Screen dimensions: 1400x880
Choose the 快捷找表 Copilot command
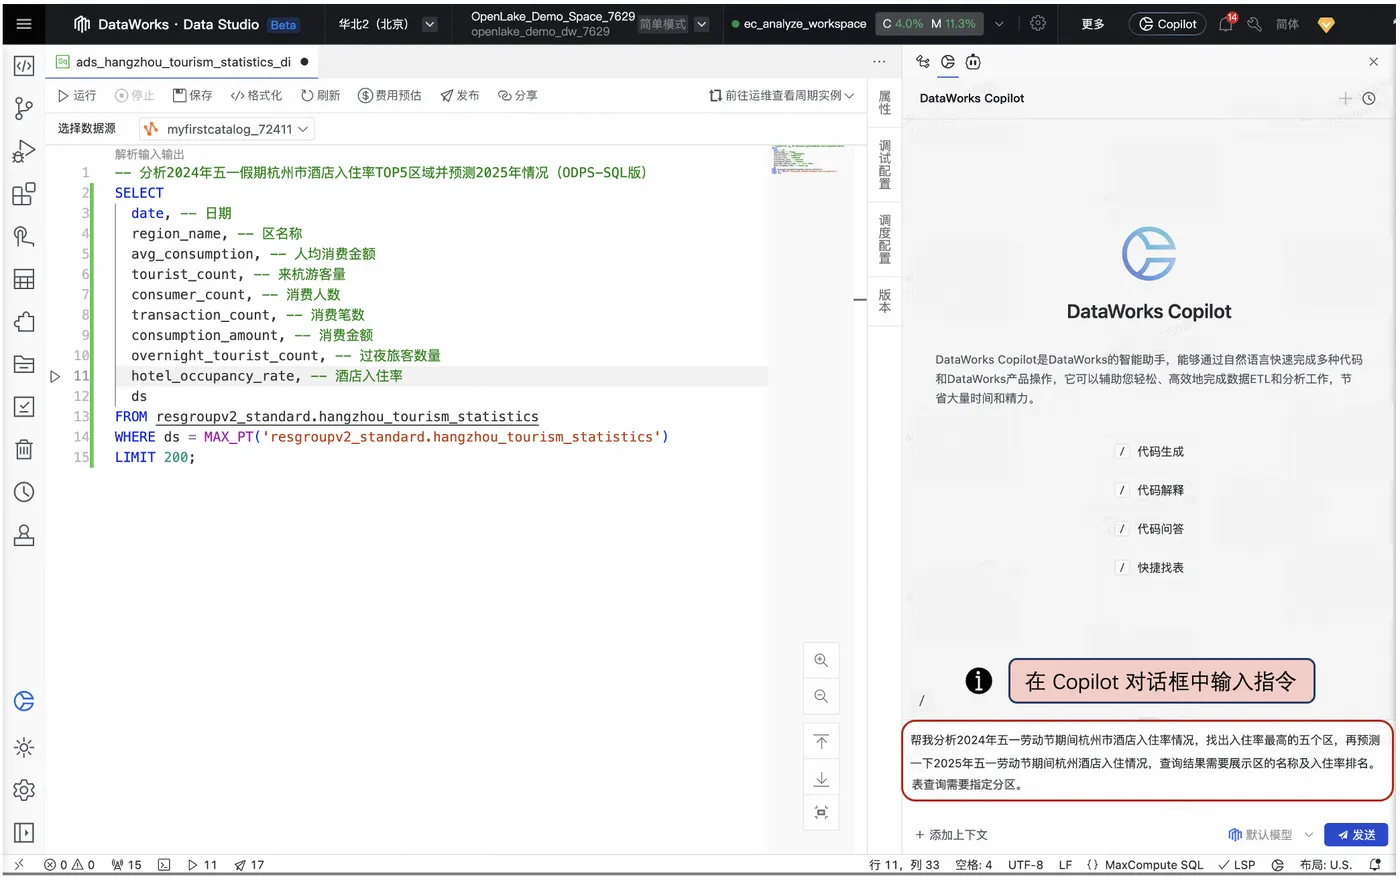1150,568
